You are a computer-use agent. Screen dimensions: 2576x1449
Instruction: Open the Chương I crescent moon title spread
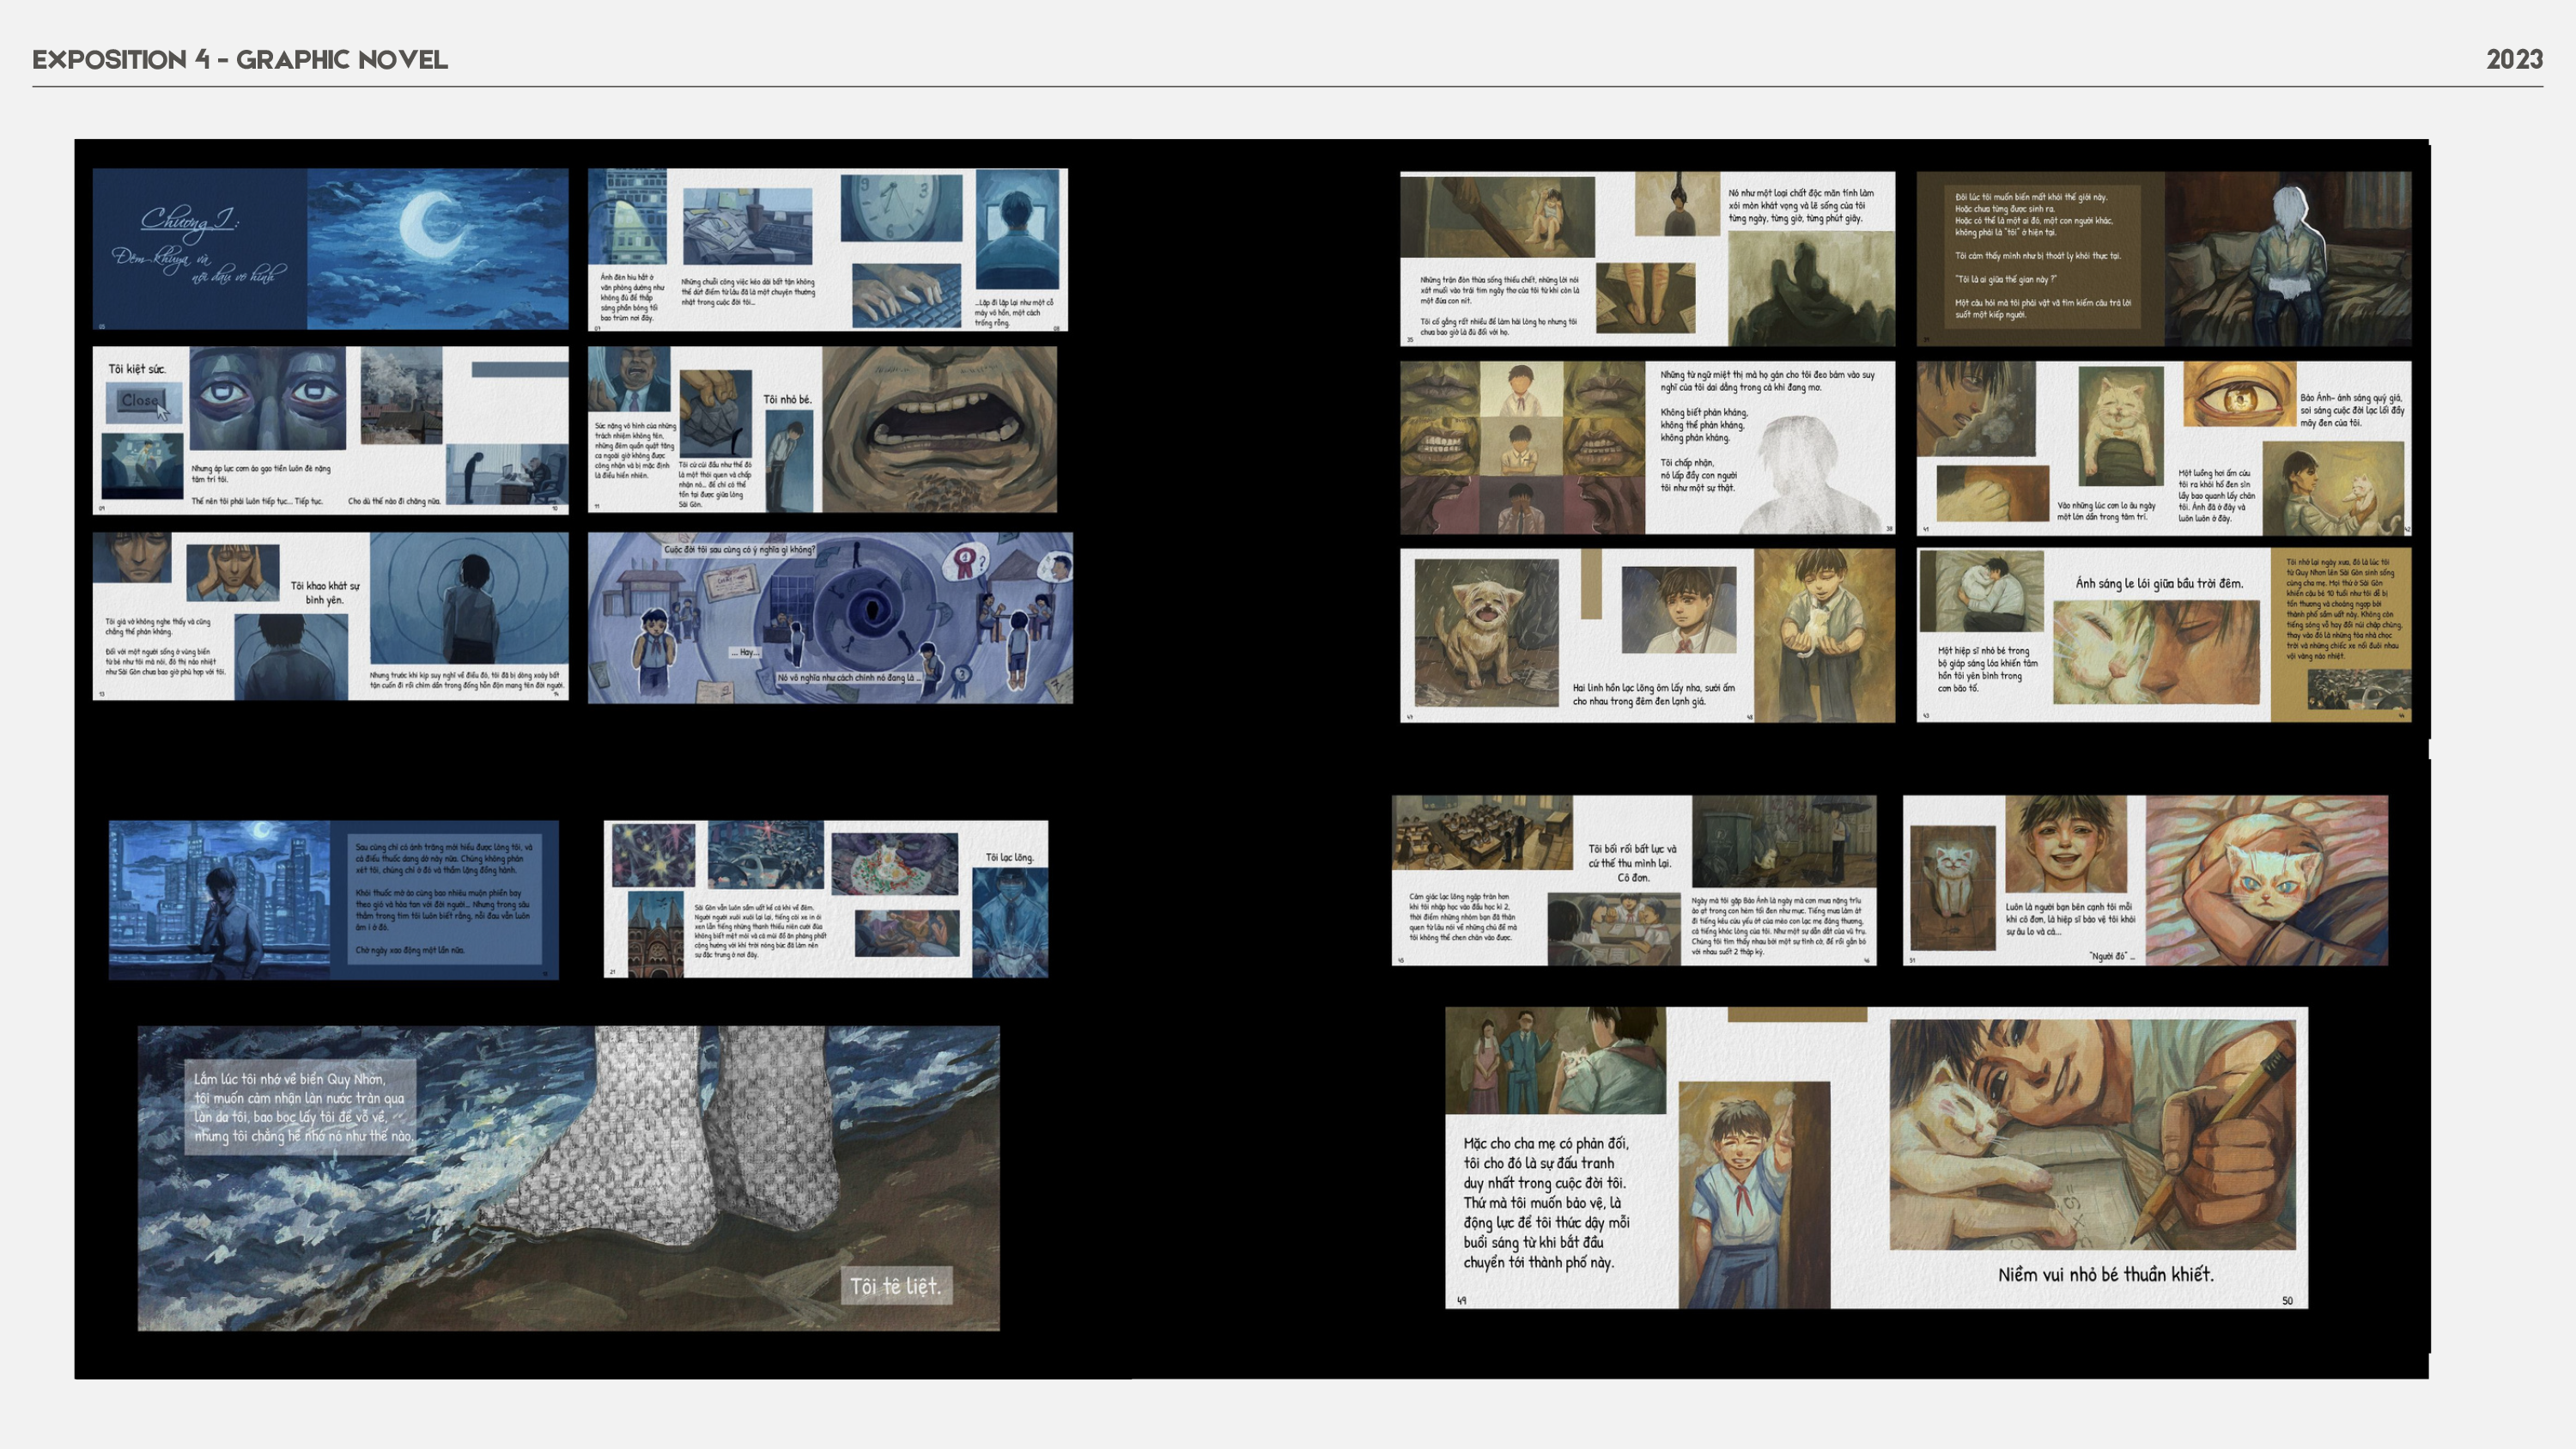pos(330,249)
